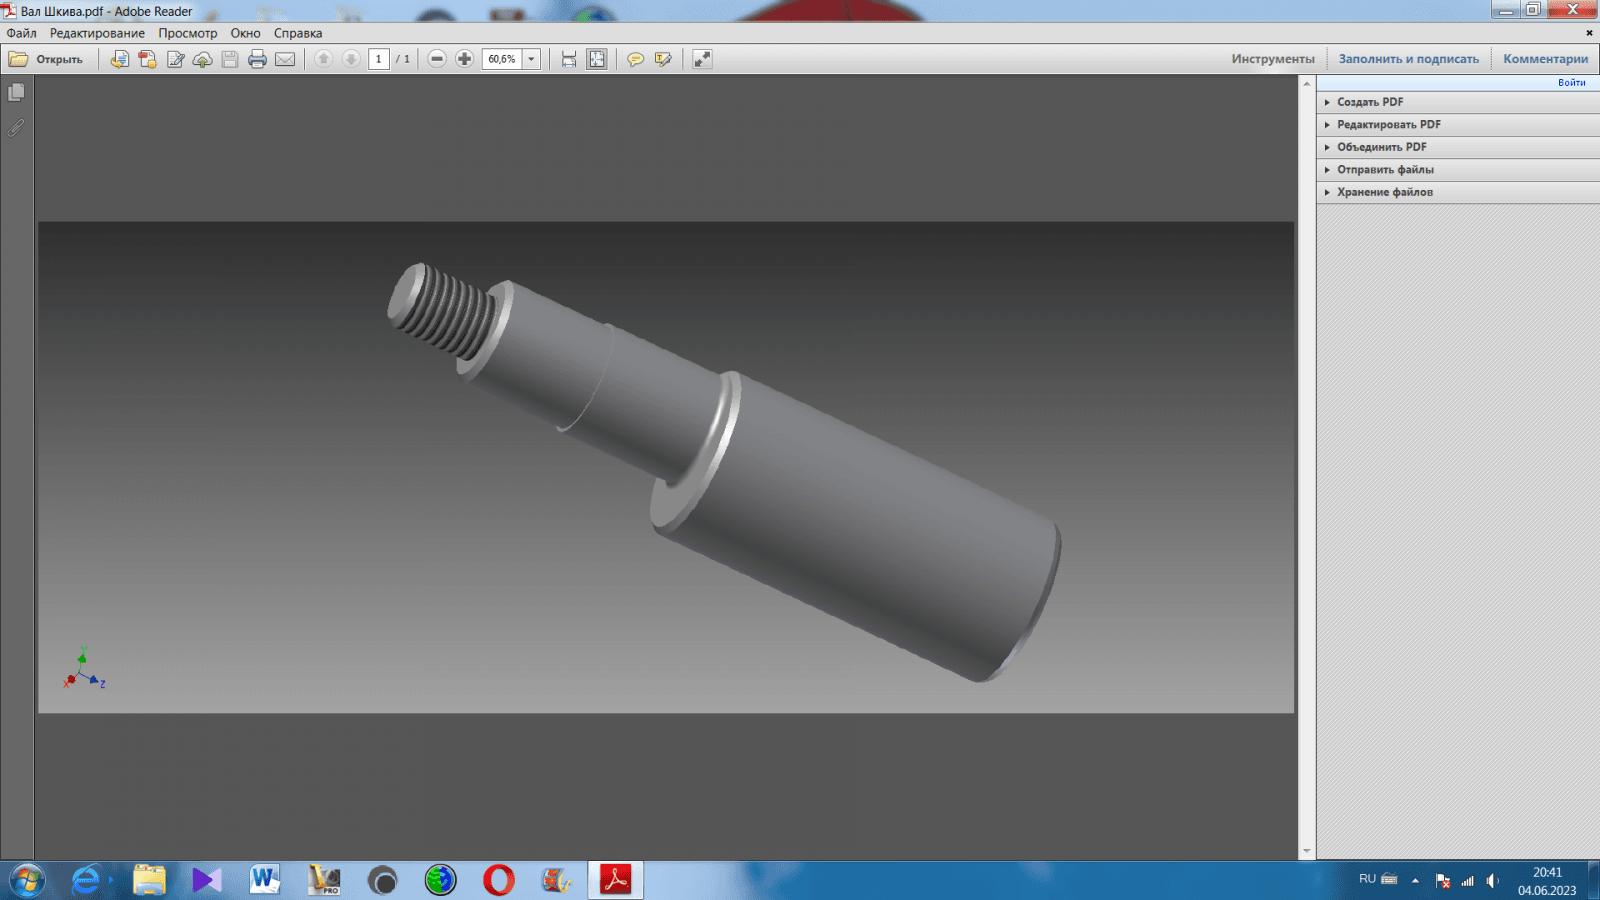Toggle fit one full page view
This screenshot has height=900, width=1600.
tap(597, 59)
